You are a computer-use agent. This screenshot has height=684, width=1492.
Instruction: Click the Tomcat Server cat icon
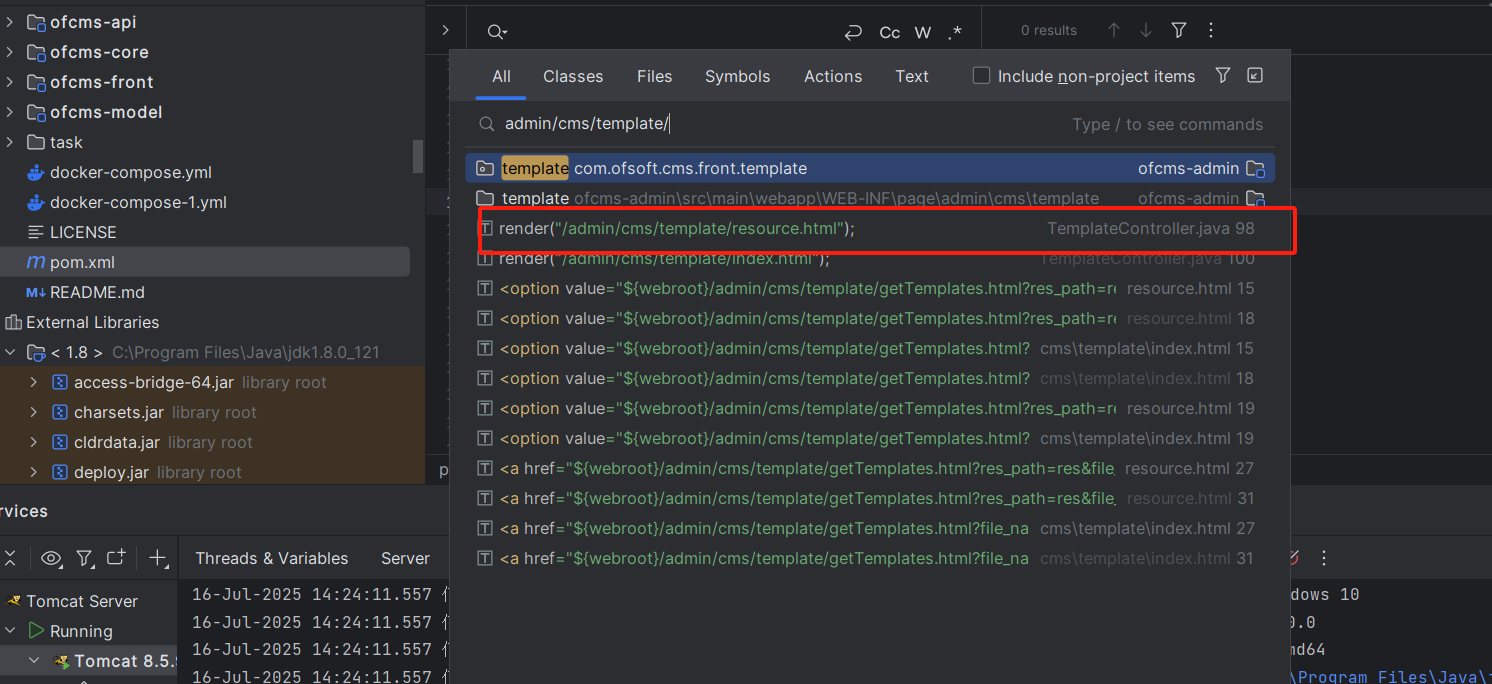[x=14, y=601]
